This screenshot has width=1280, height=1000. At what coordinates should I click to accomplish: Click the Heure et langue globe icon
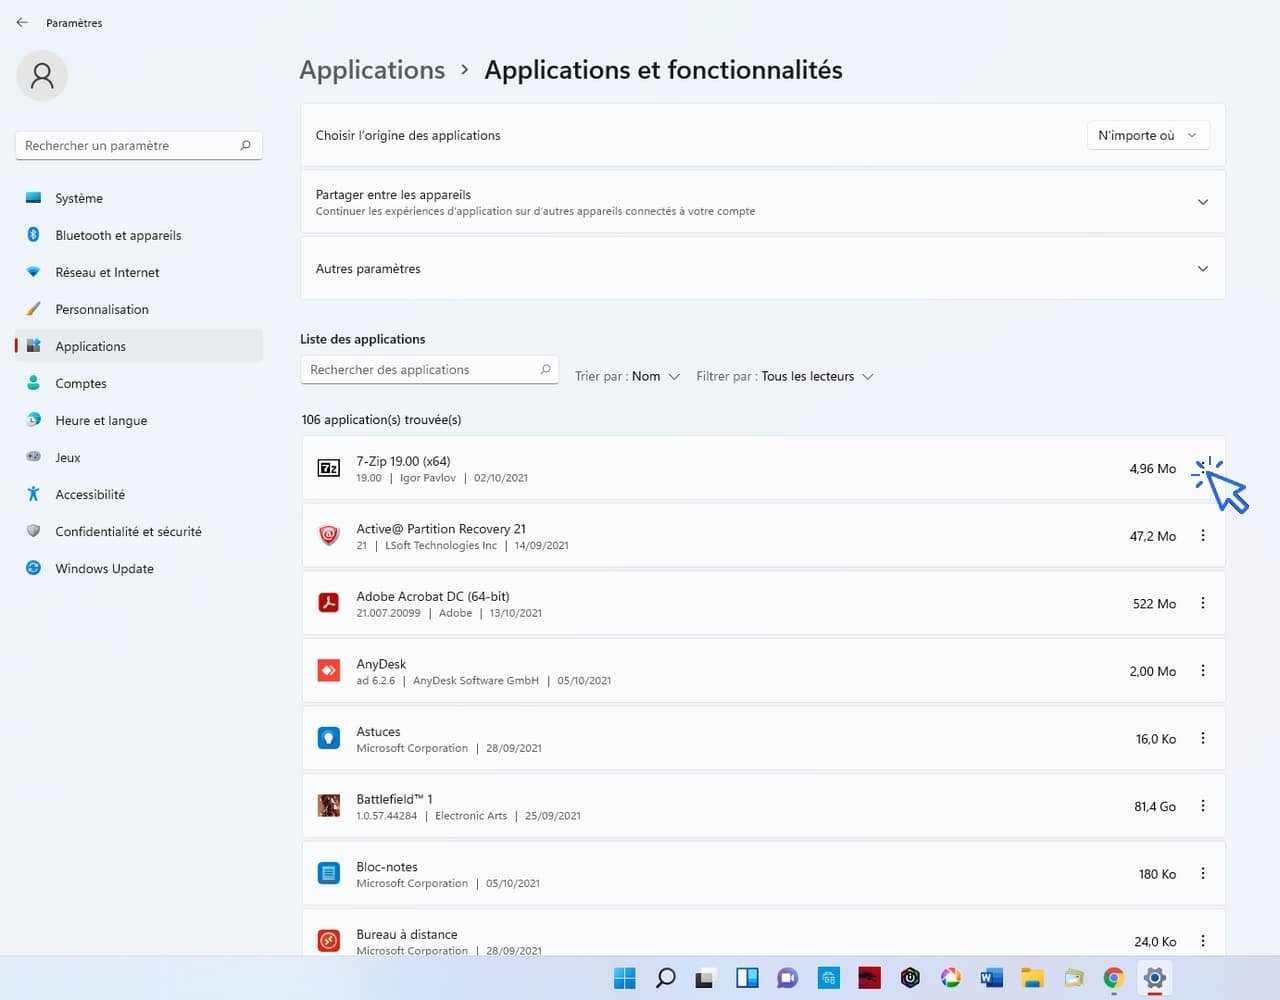point(34,420)
